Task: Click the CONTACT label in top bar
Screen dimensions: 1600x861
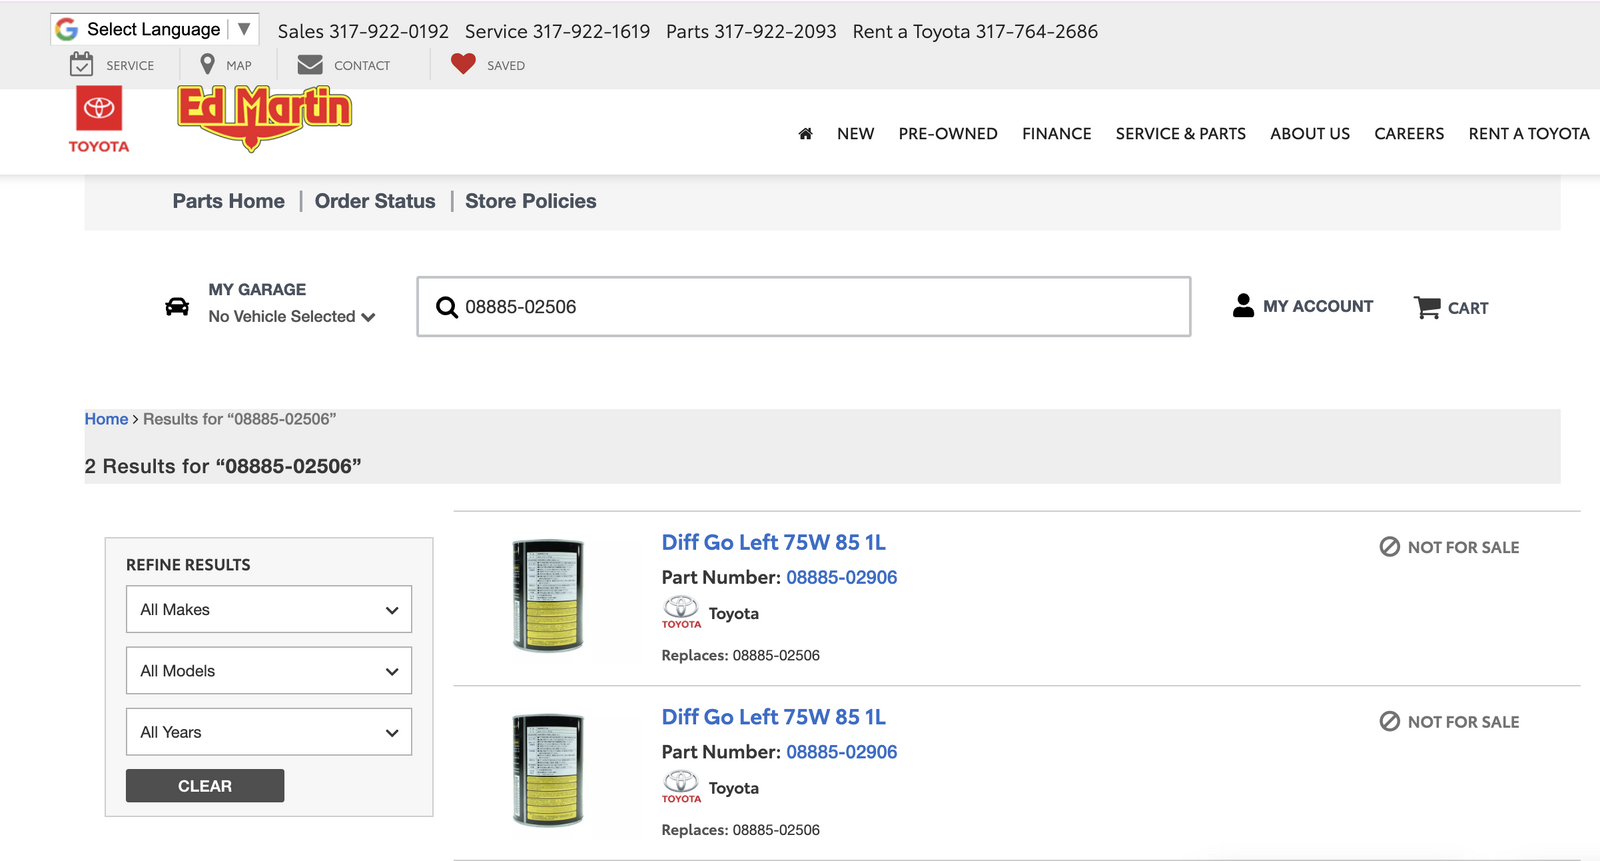Action: click(362, 66)
